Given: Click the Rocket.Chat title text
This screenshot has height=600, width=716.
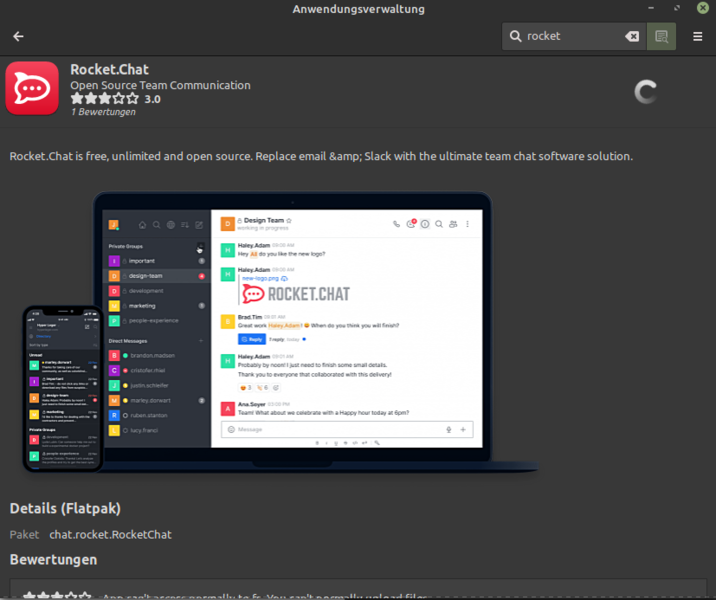Looking at the screenshot, I should pos(110,69).
